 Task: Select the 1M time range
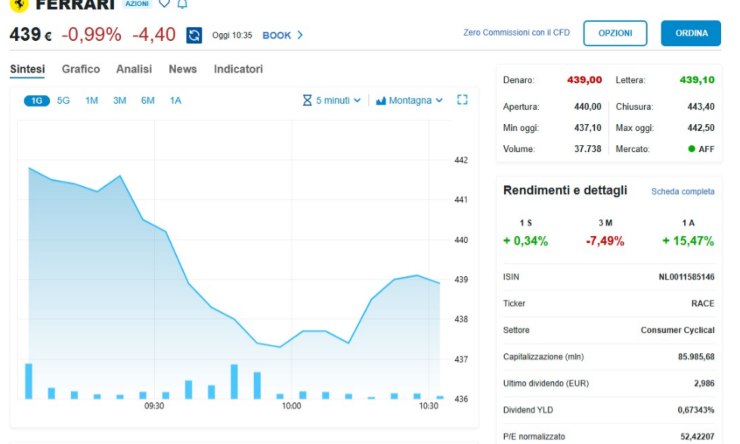point(92,101)
